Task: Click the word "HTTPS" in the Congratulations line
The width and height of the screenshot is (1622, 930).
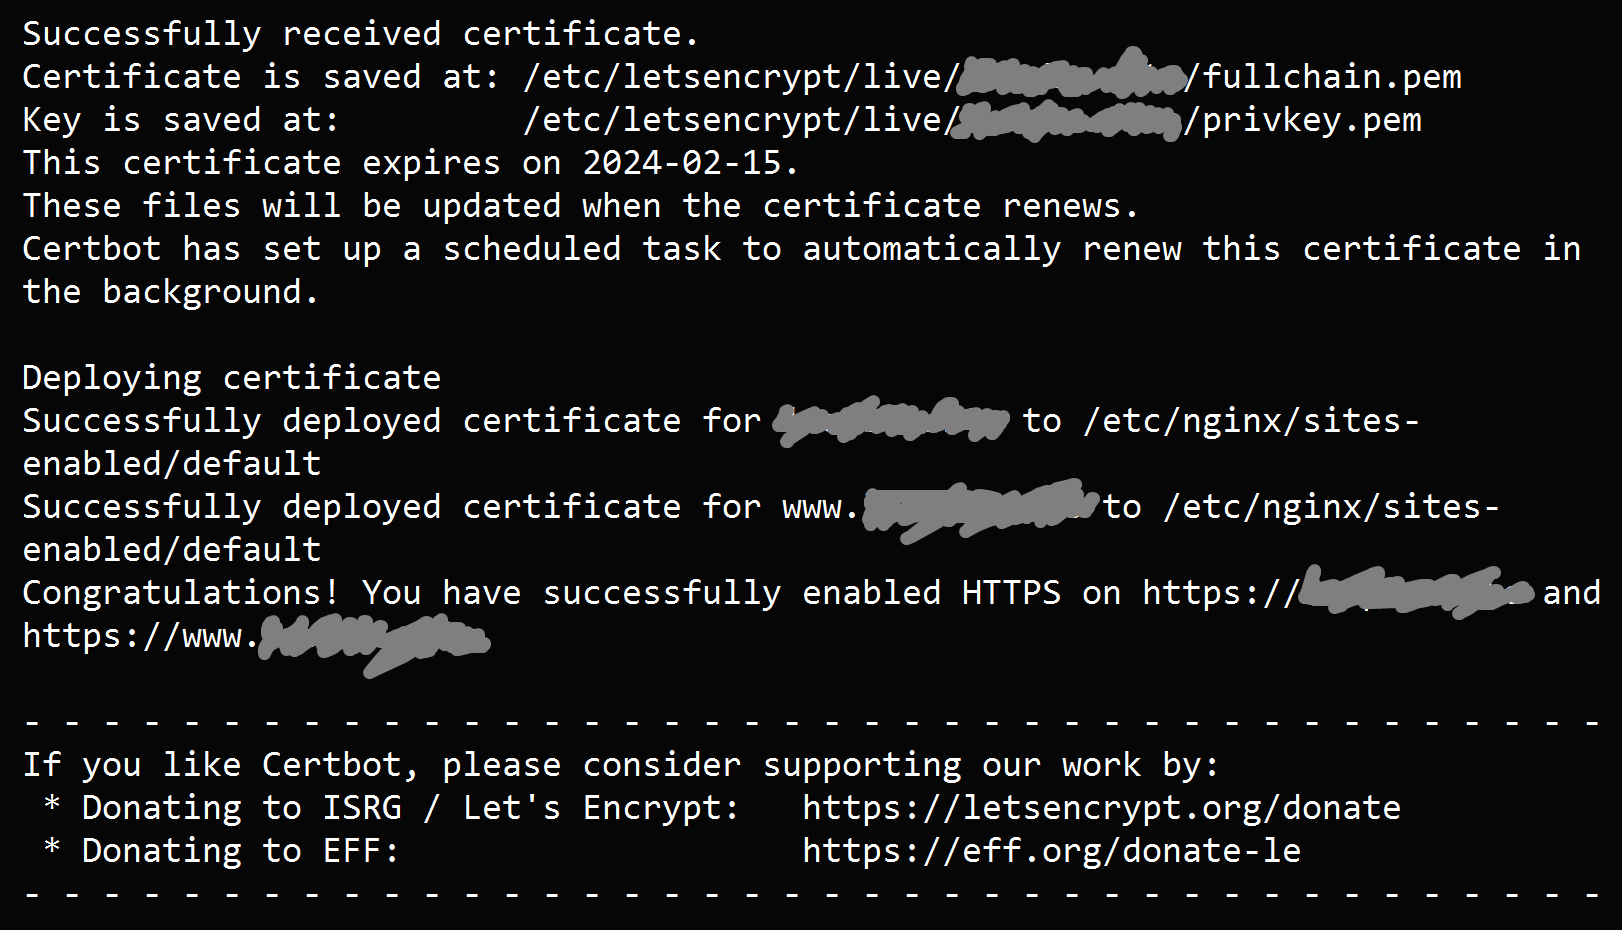Action: click(x=1011, y=593)
